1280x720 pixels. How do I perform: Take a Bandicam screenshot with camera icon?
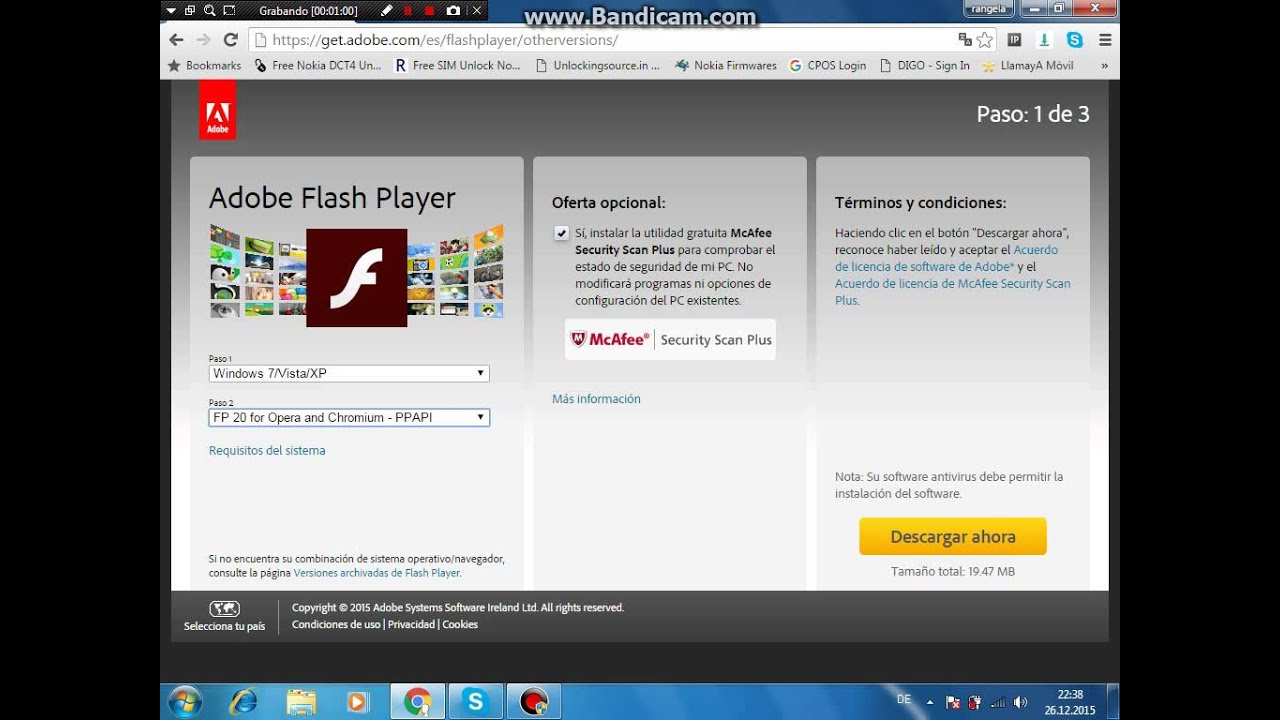tap(453, 11)
